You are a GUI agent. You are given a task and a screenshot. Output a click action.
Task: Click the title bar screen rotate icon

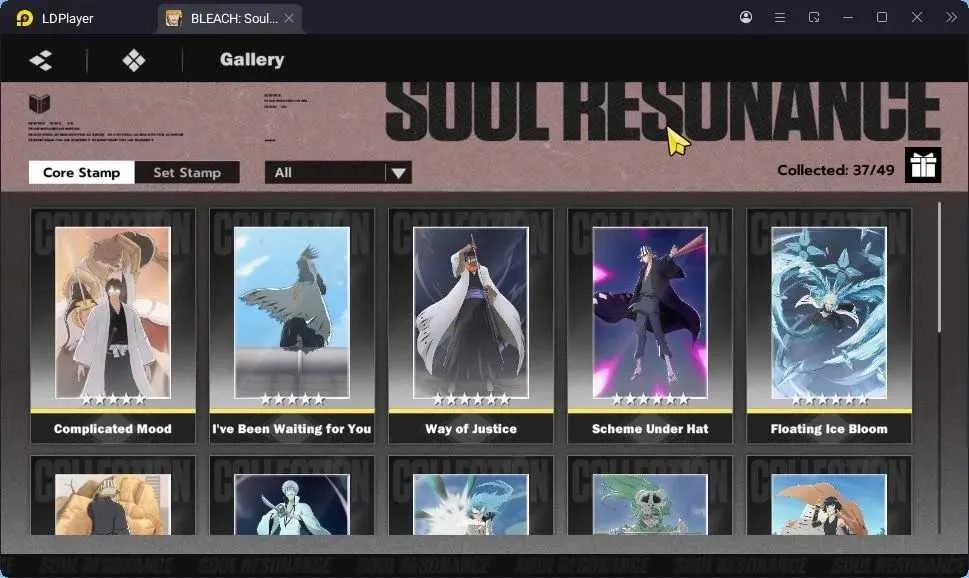tap(814, 17)
